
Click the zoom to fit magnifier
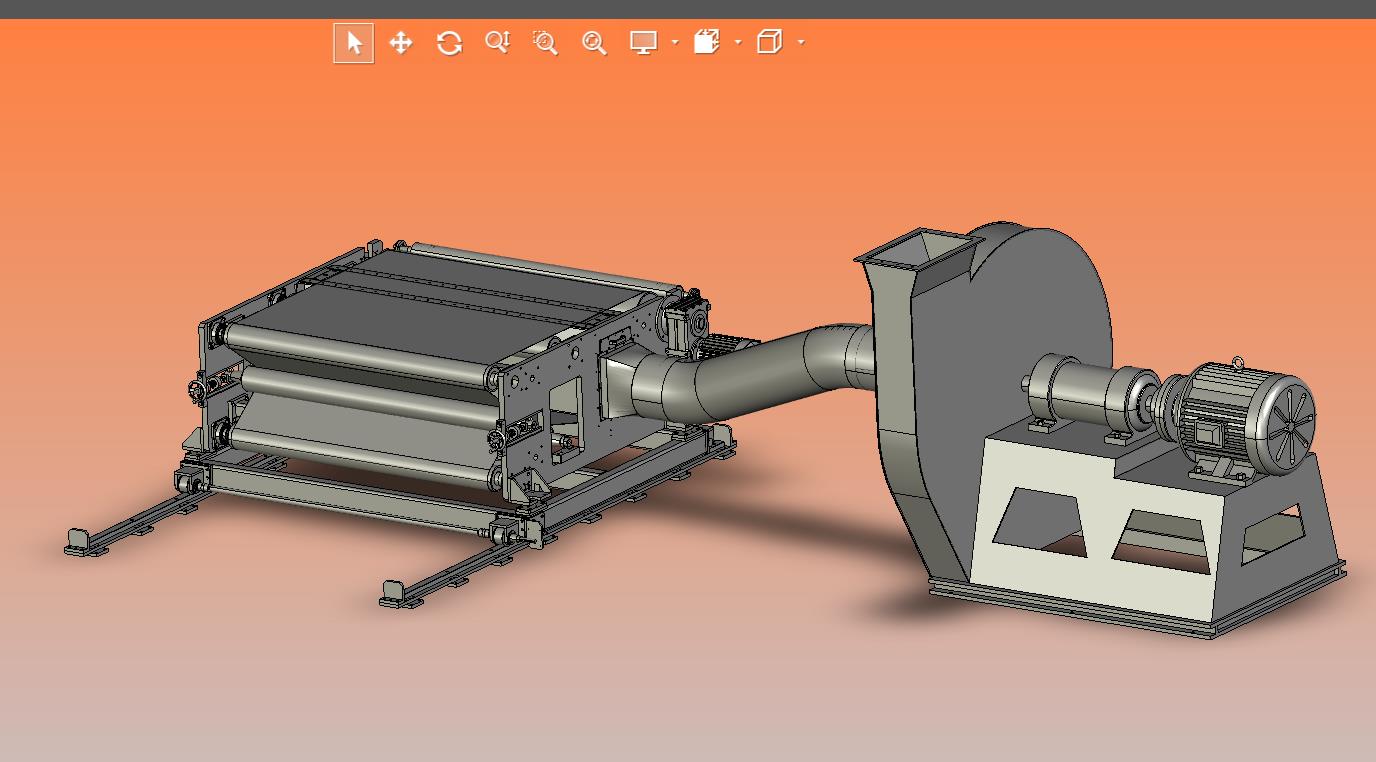(x=594, y=42)
